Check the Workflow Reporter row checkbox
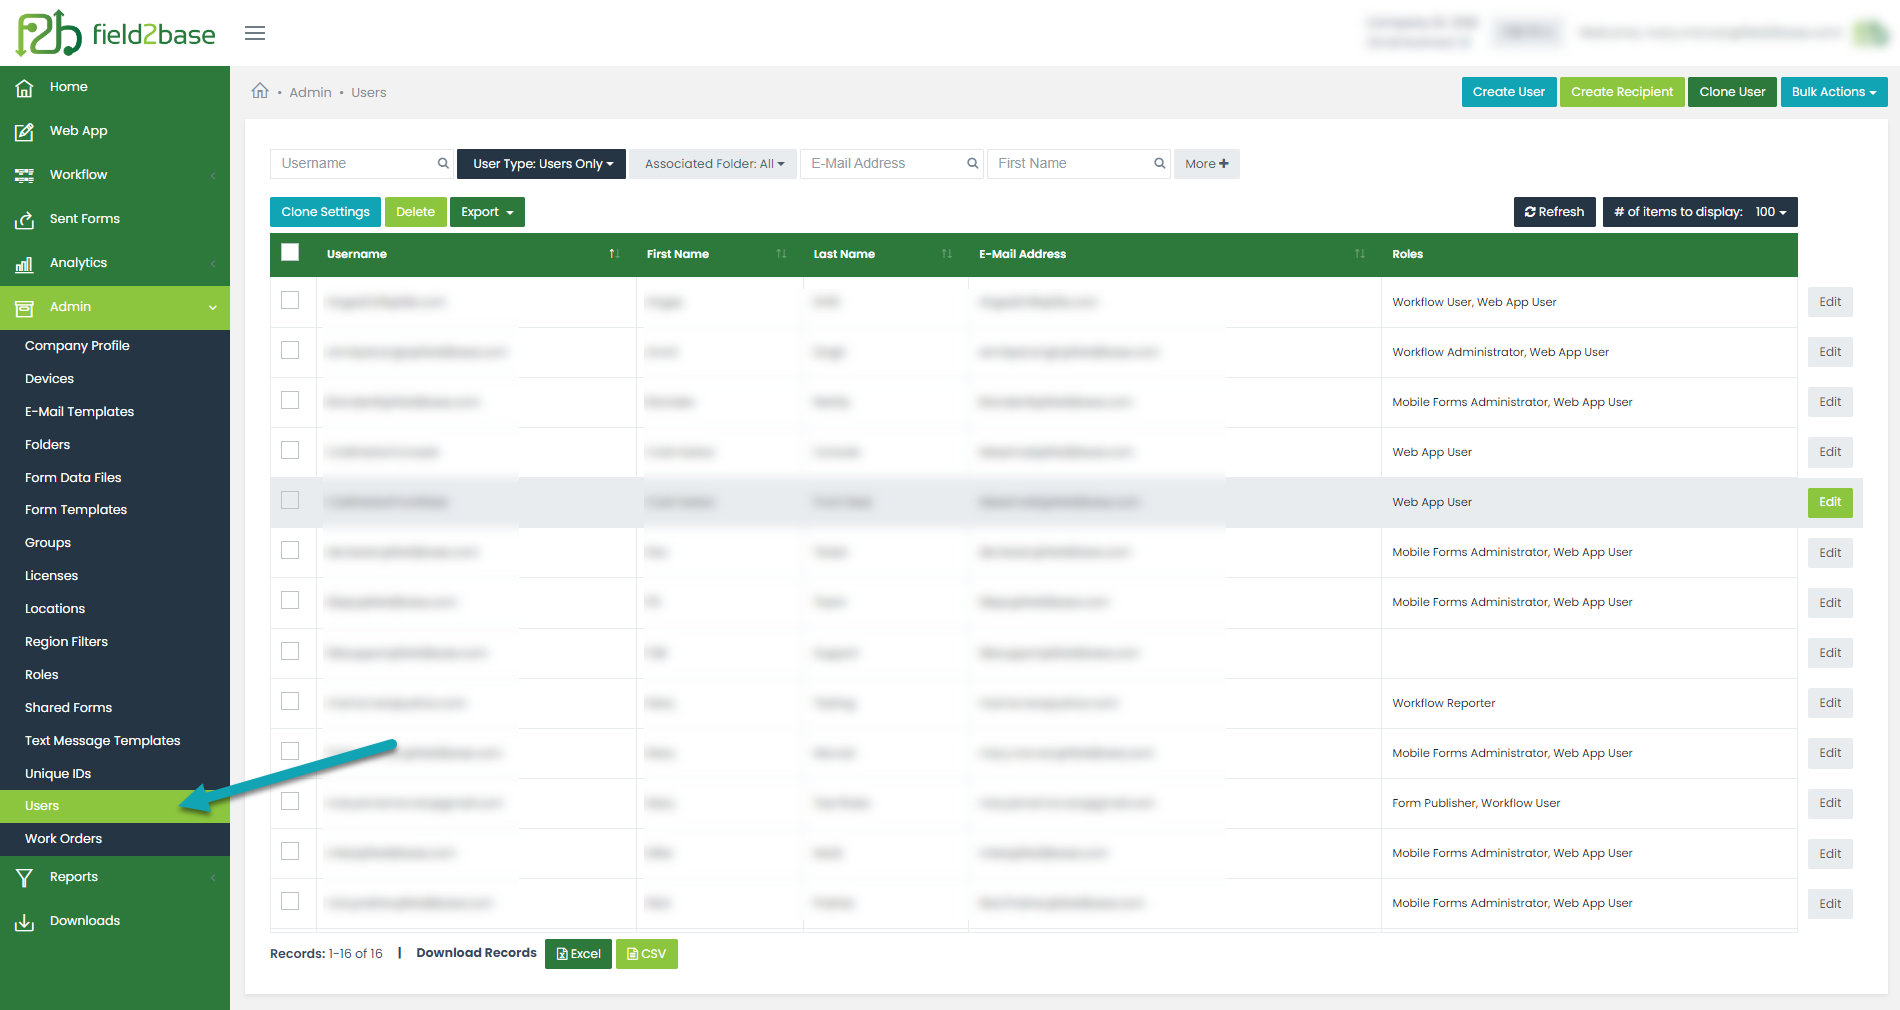The image size is (1900, 1010). [290, 701]
